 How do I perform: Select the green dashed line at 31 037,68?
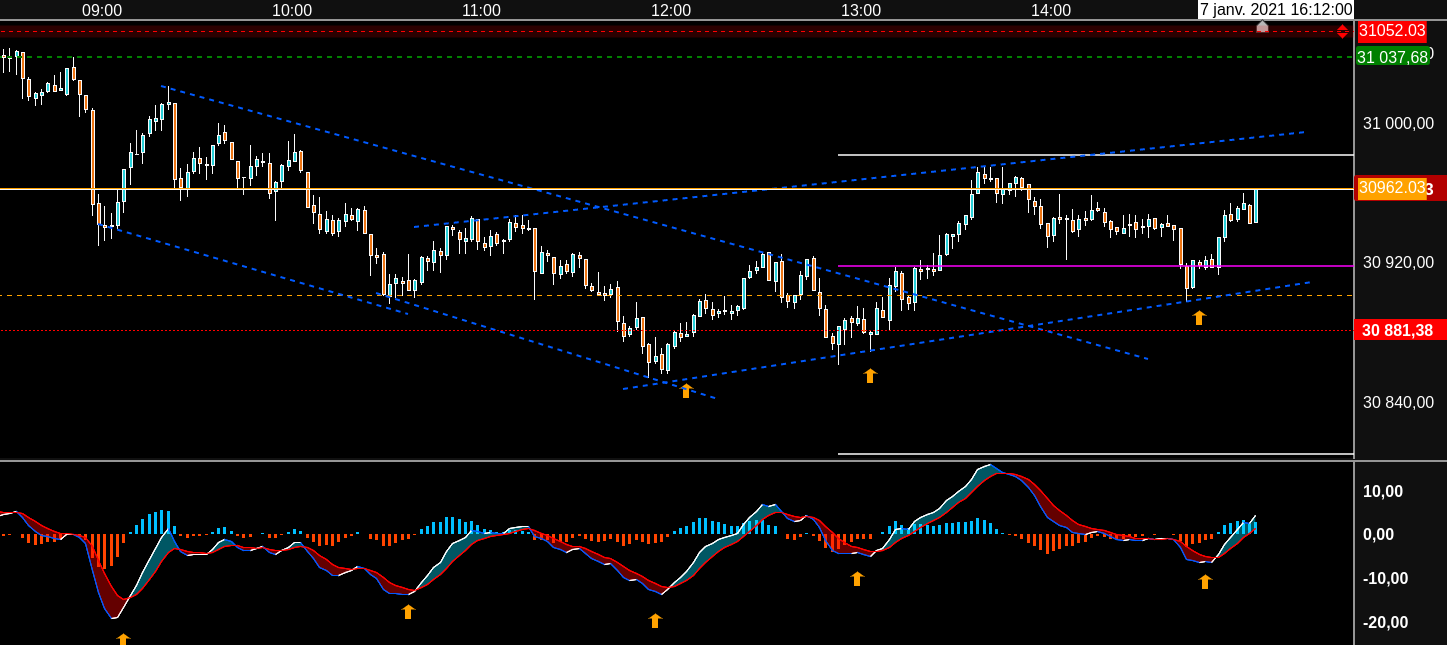[676, 57]
